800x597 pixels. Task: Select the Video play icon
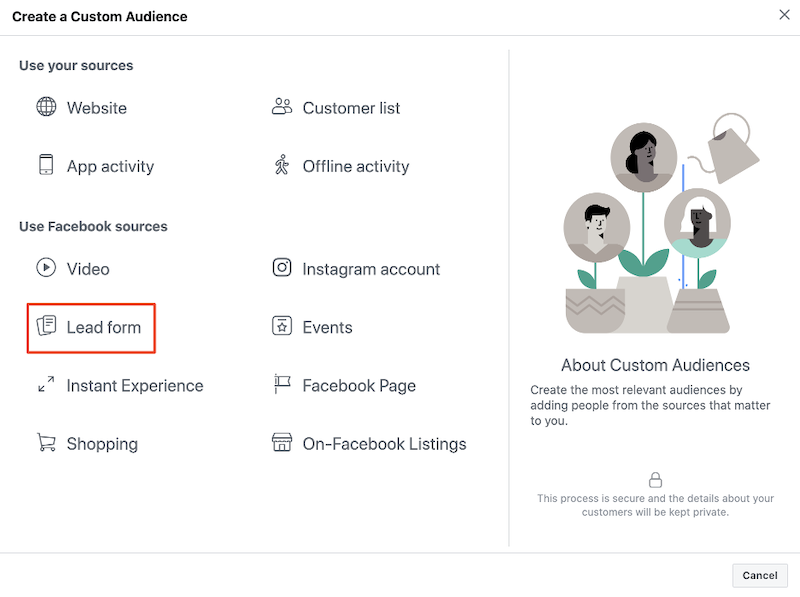point(46,268)
